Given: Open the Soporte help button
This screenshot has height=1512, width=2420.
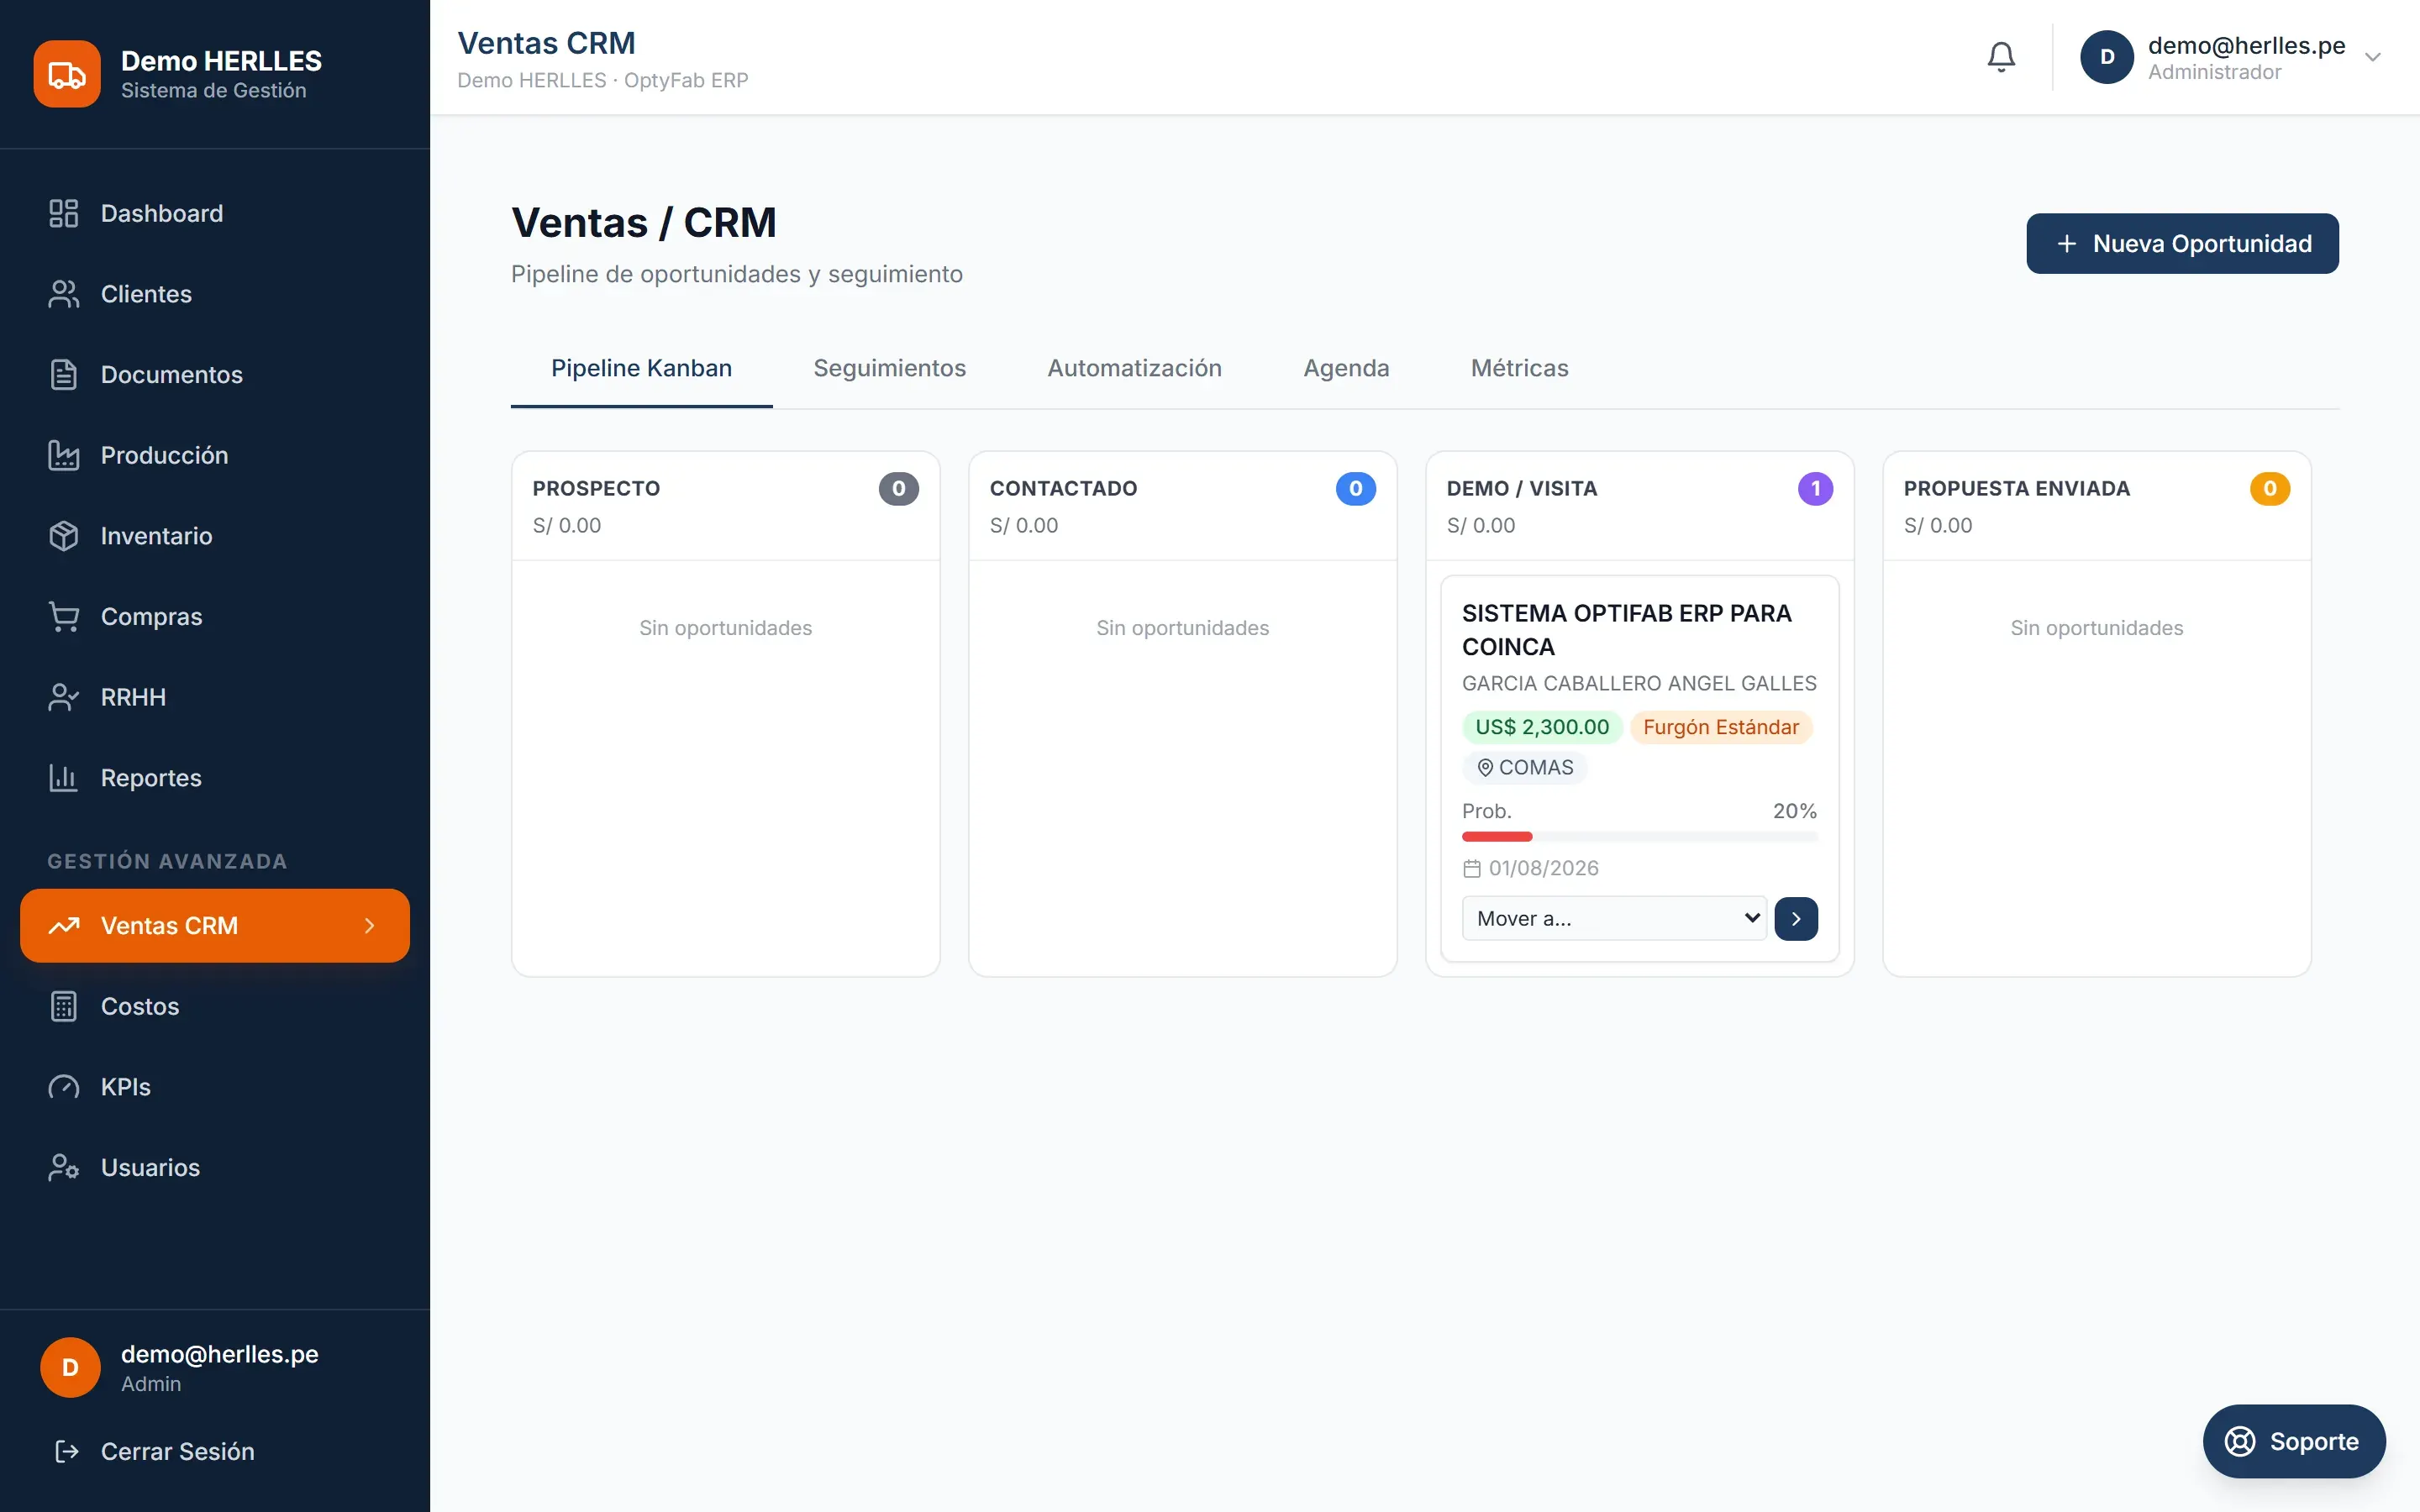Looking at the screenshot, I should click(x=2294, y=1441).
